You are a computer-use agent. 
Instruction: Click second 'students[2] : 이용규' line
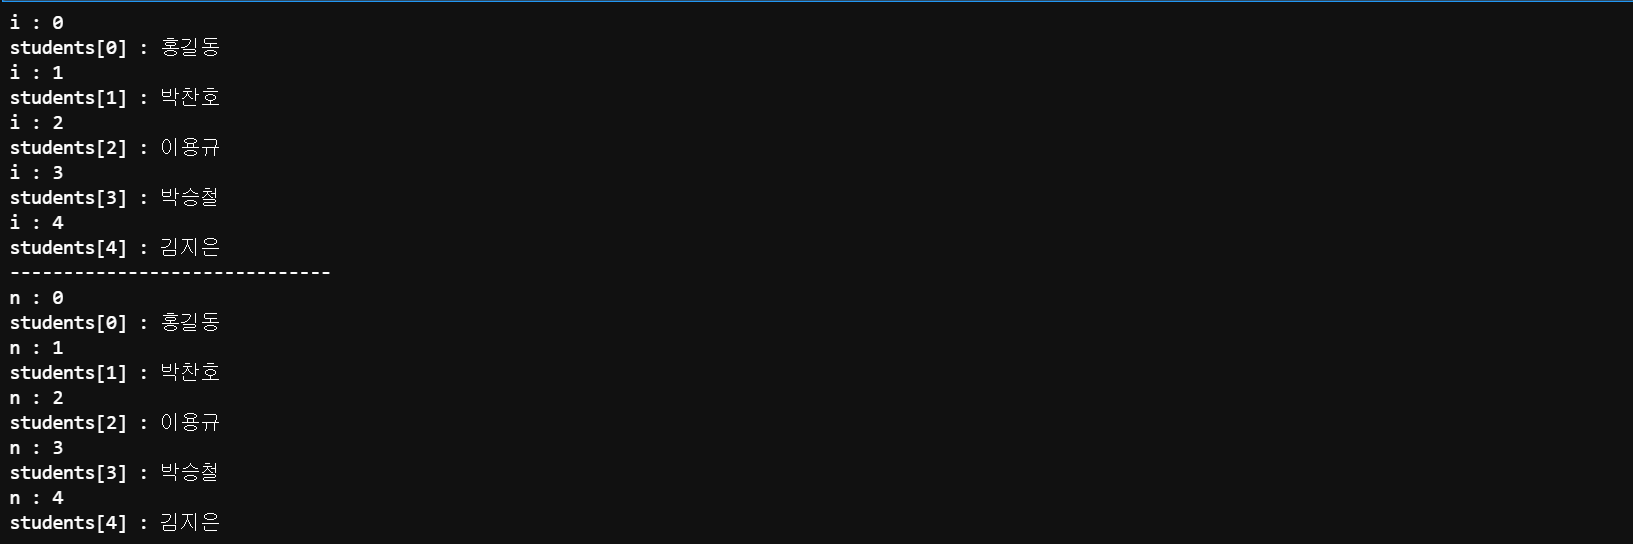click(115, 422)
